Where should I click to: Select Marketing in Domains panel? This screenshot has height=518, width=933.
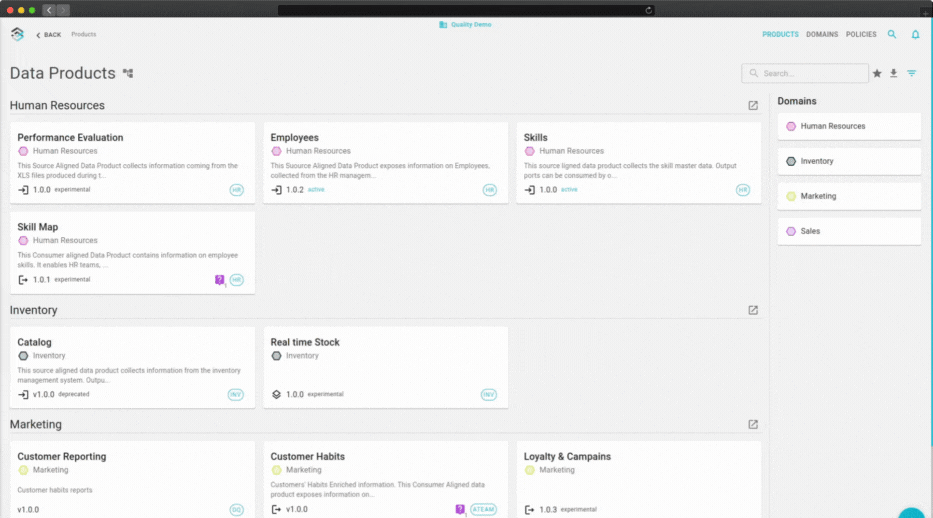pos(849,196)
